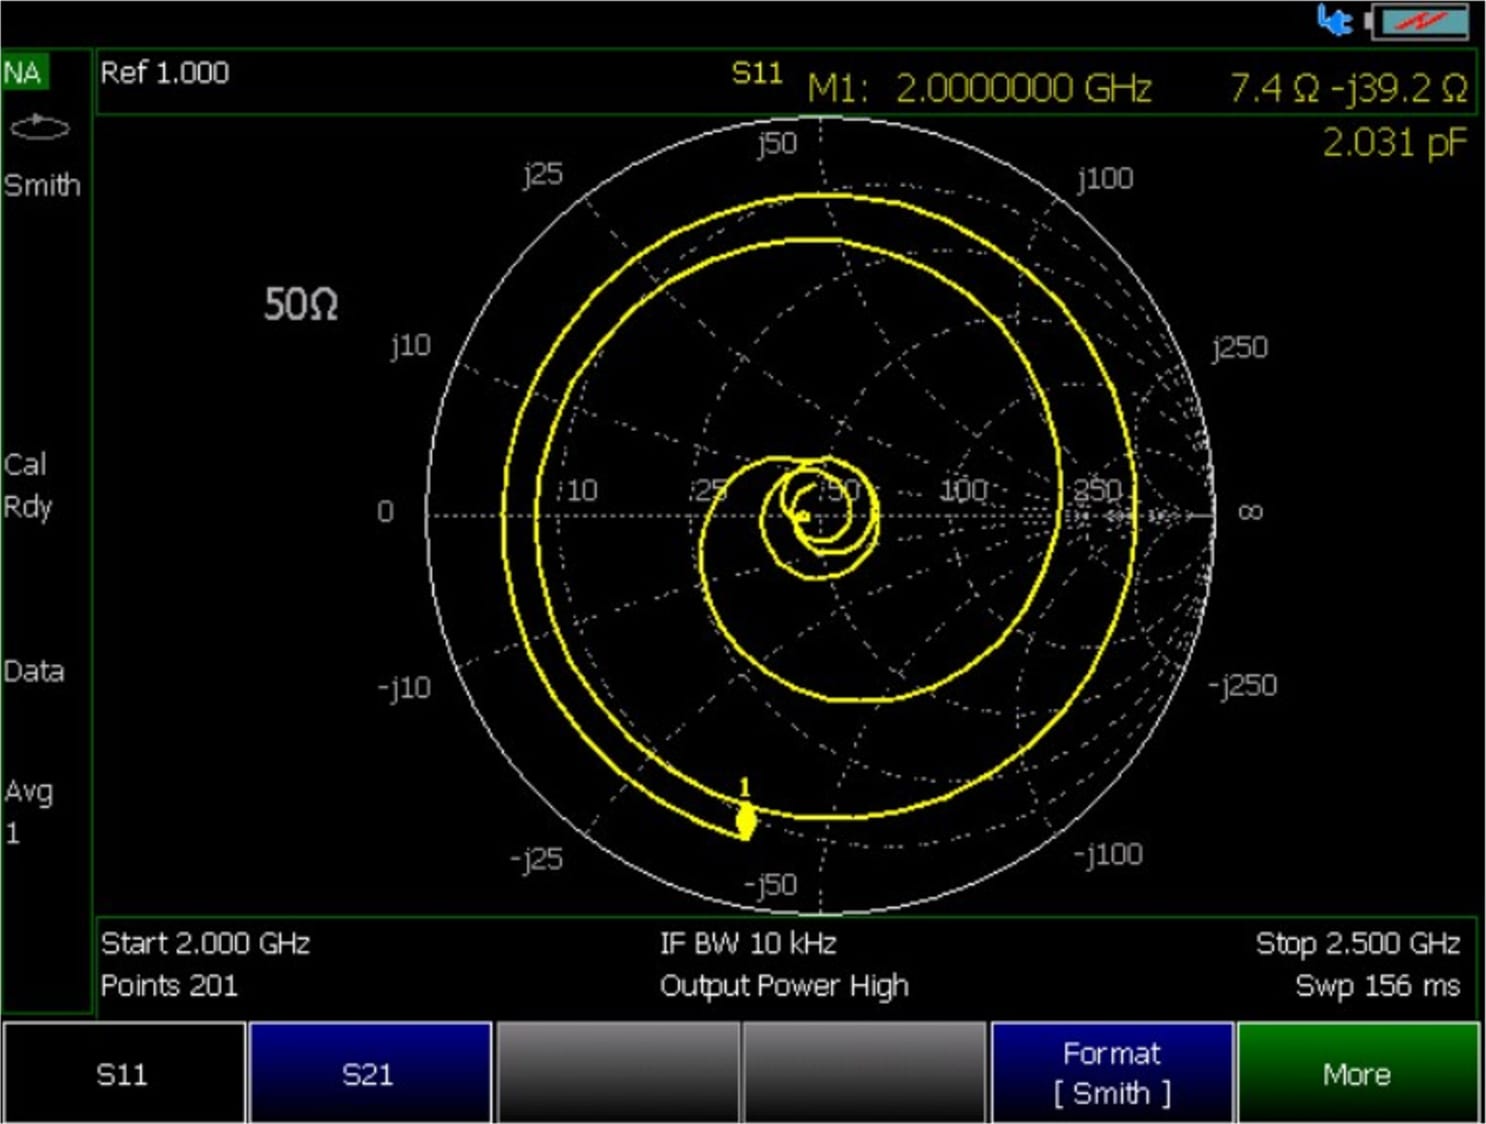Screen dimensions: 1486x1124
Task: Click the yellow S11 trace label
Action: point(757,73)
